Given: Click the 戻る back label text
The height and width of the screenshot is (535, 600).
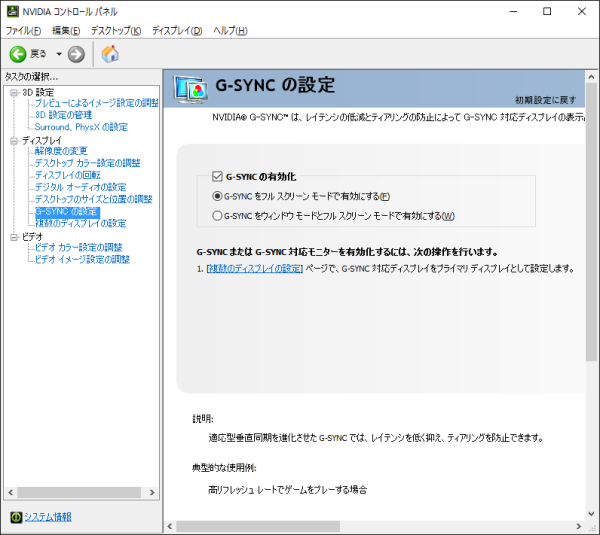Looking at the screenshot, I should [38, 54].
